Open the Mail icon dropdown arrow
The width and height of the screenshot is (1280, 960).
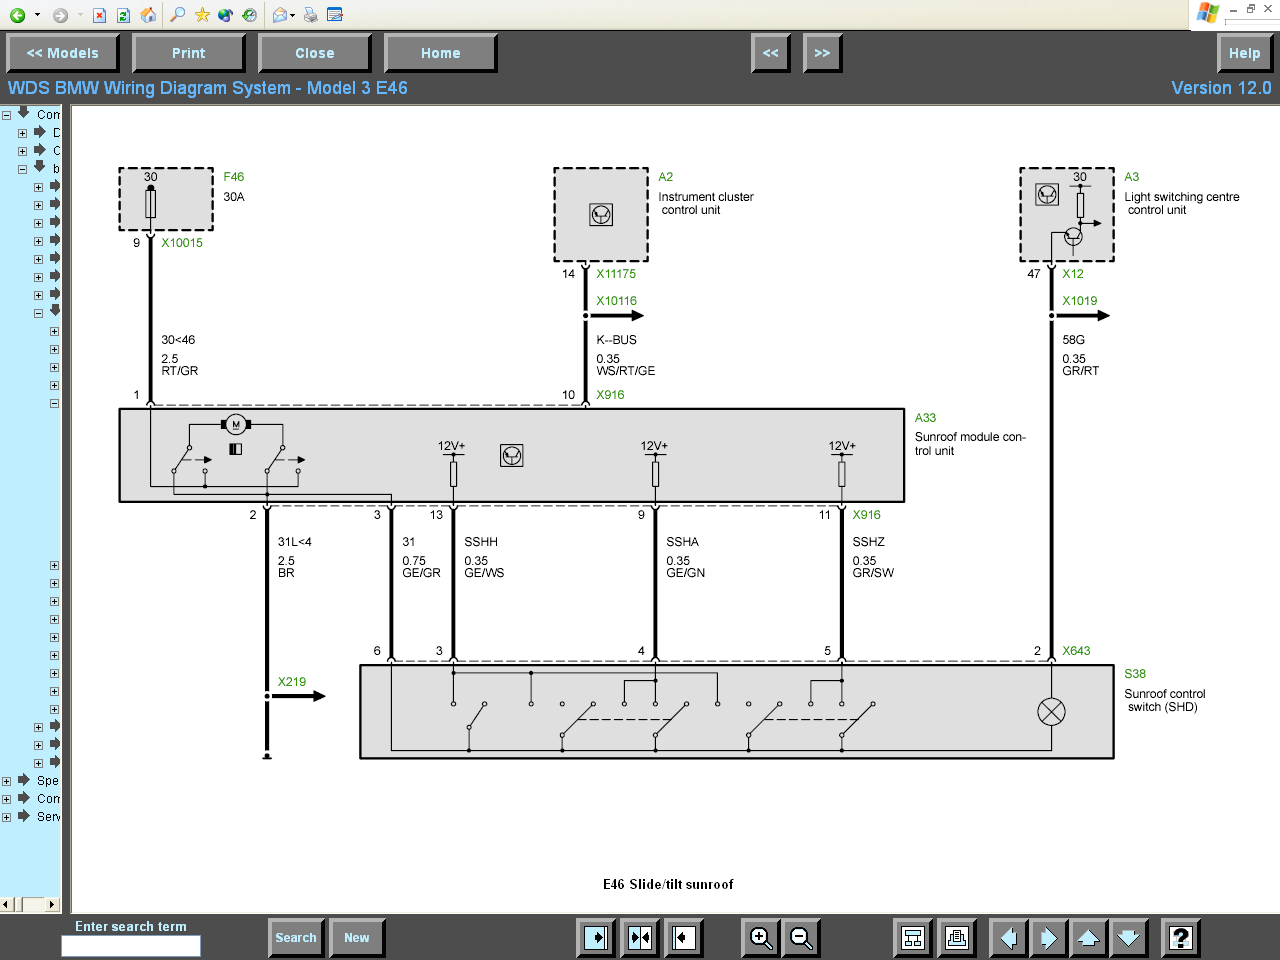293,15
